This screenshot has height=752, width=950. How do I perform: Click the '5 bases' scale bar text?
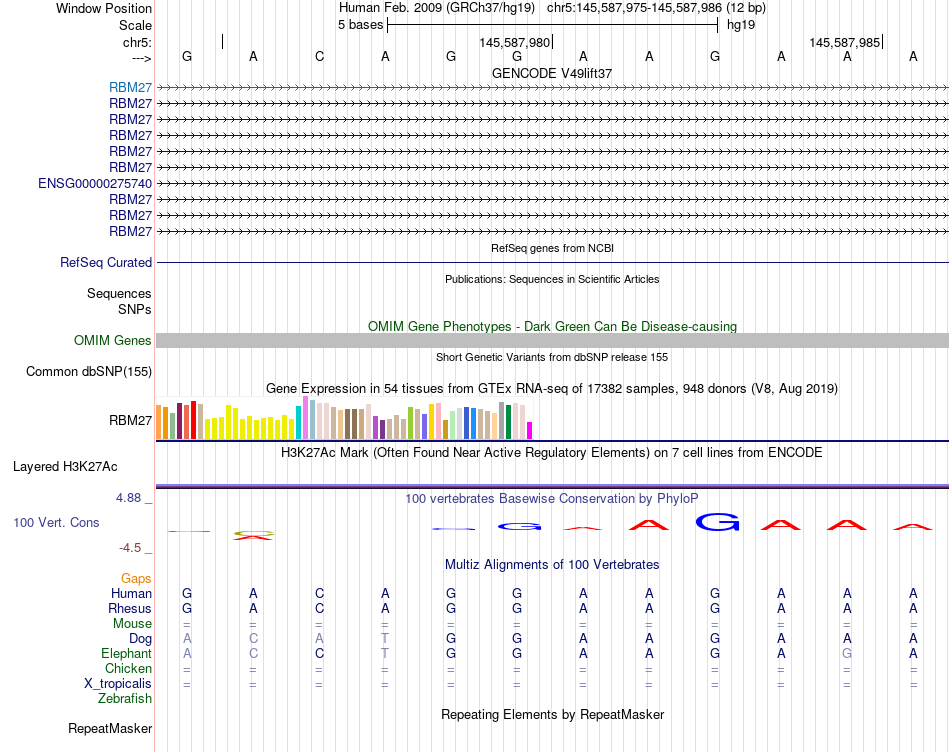(360, 25)
